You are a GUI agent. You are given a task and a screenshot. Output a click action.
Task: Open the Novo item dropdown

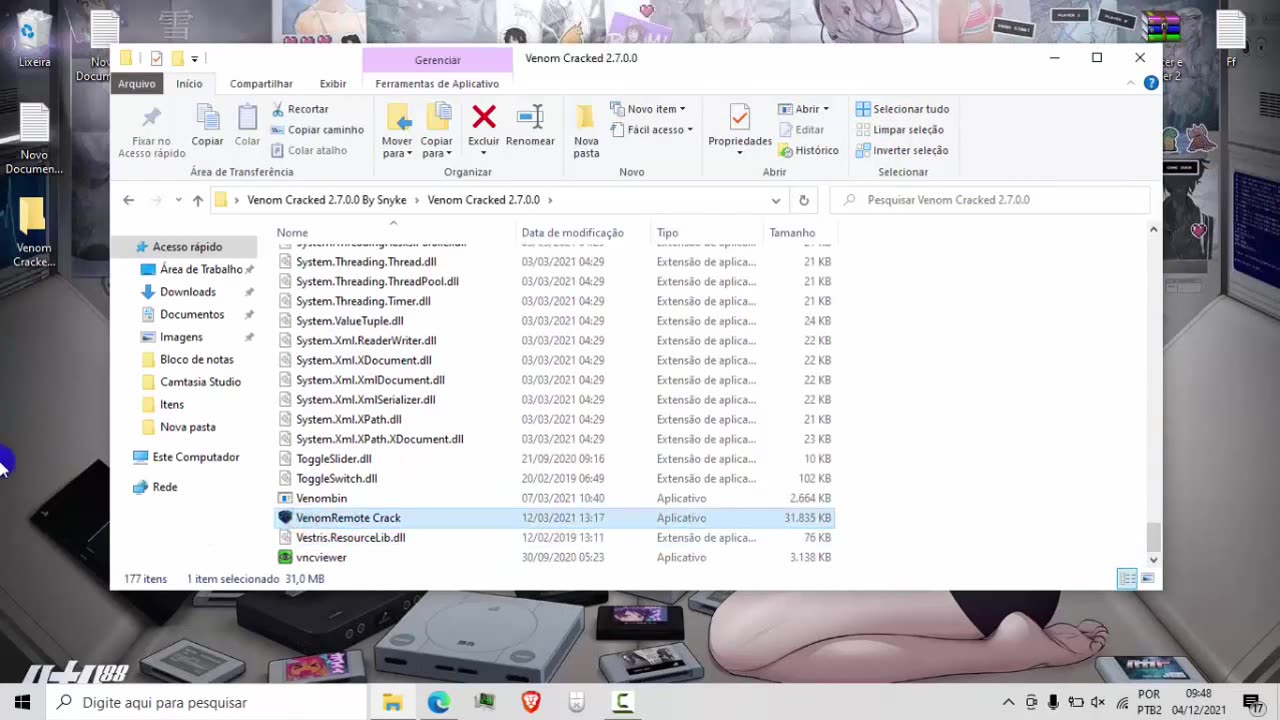(x=648, y=109)
